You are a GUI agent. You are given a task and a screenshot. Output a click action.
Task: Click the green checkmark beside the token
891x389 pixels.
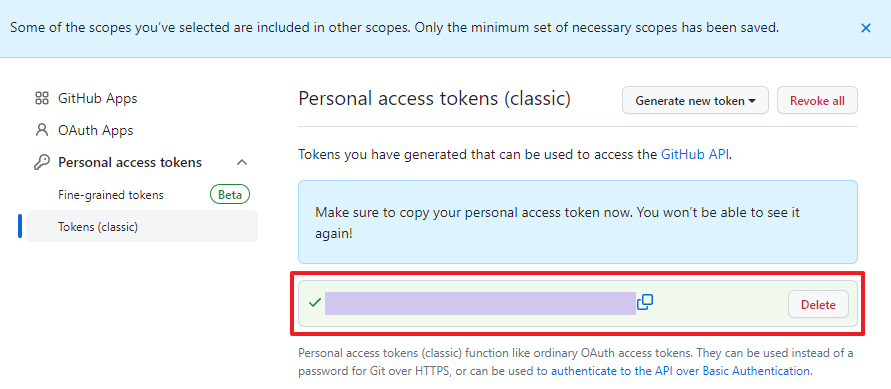tap(314, 303)
